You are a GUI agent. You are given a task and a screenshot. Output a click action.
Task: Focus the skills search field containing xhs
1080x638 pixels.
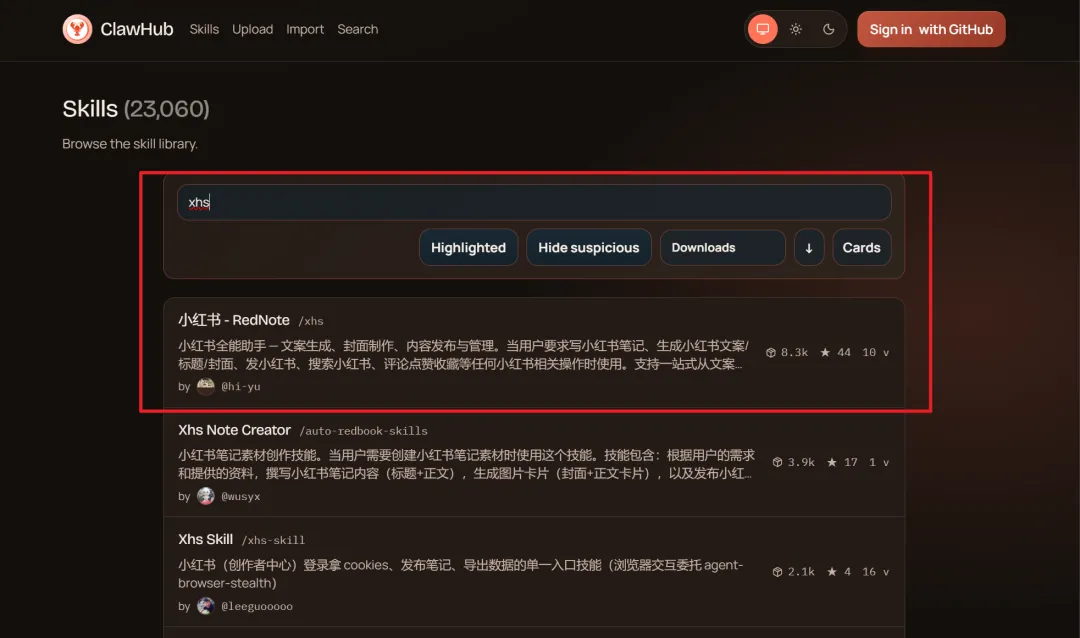(x=534, y=202)
